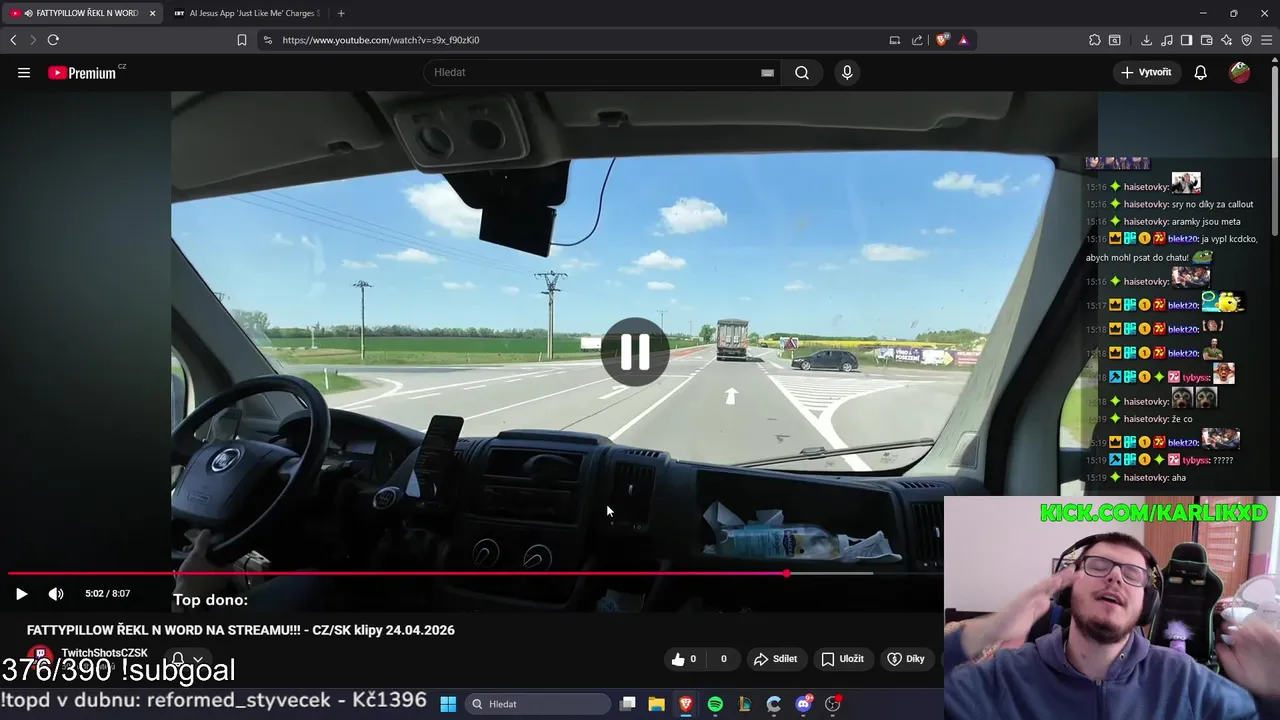Open YouTube notifications bell

click(x=1201, y=72)
